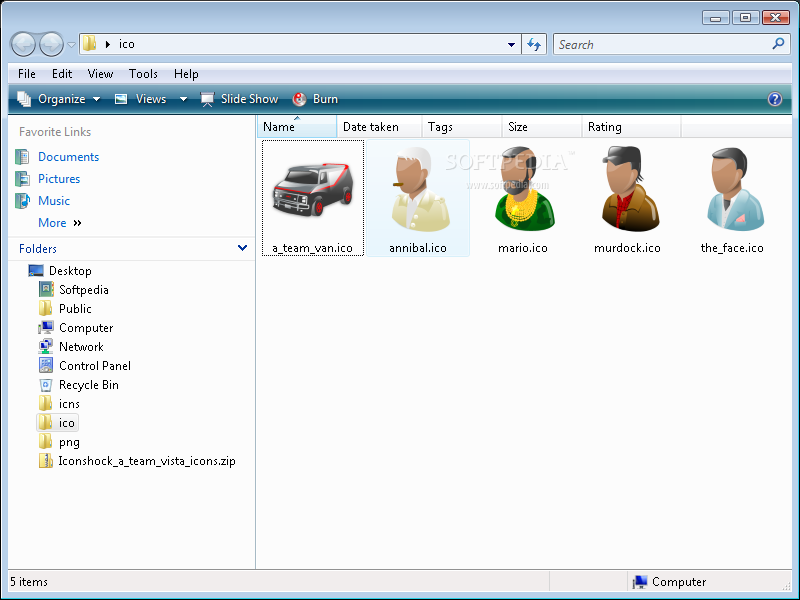The image size is (800, 600).
Task: Click the zip archive icon in tree
Action: pos(46,461)
